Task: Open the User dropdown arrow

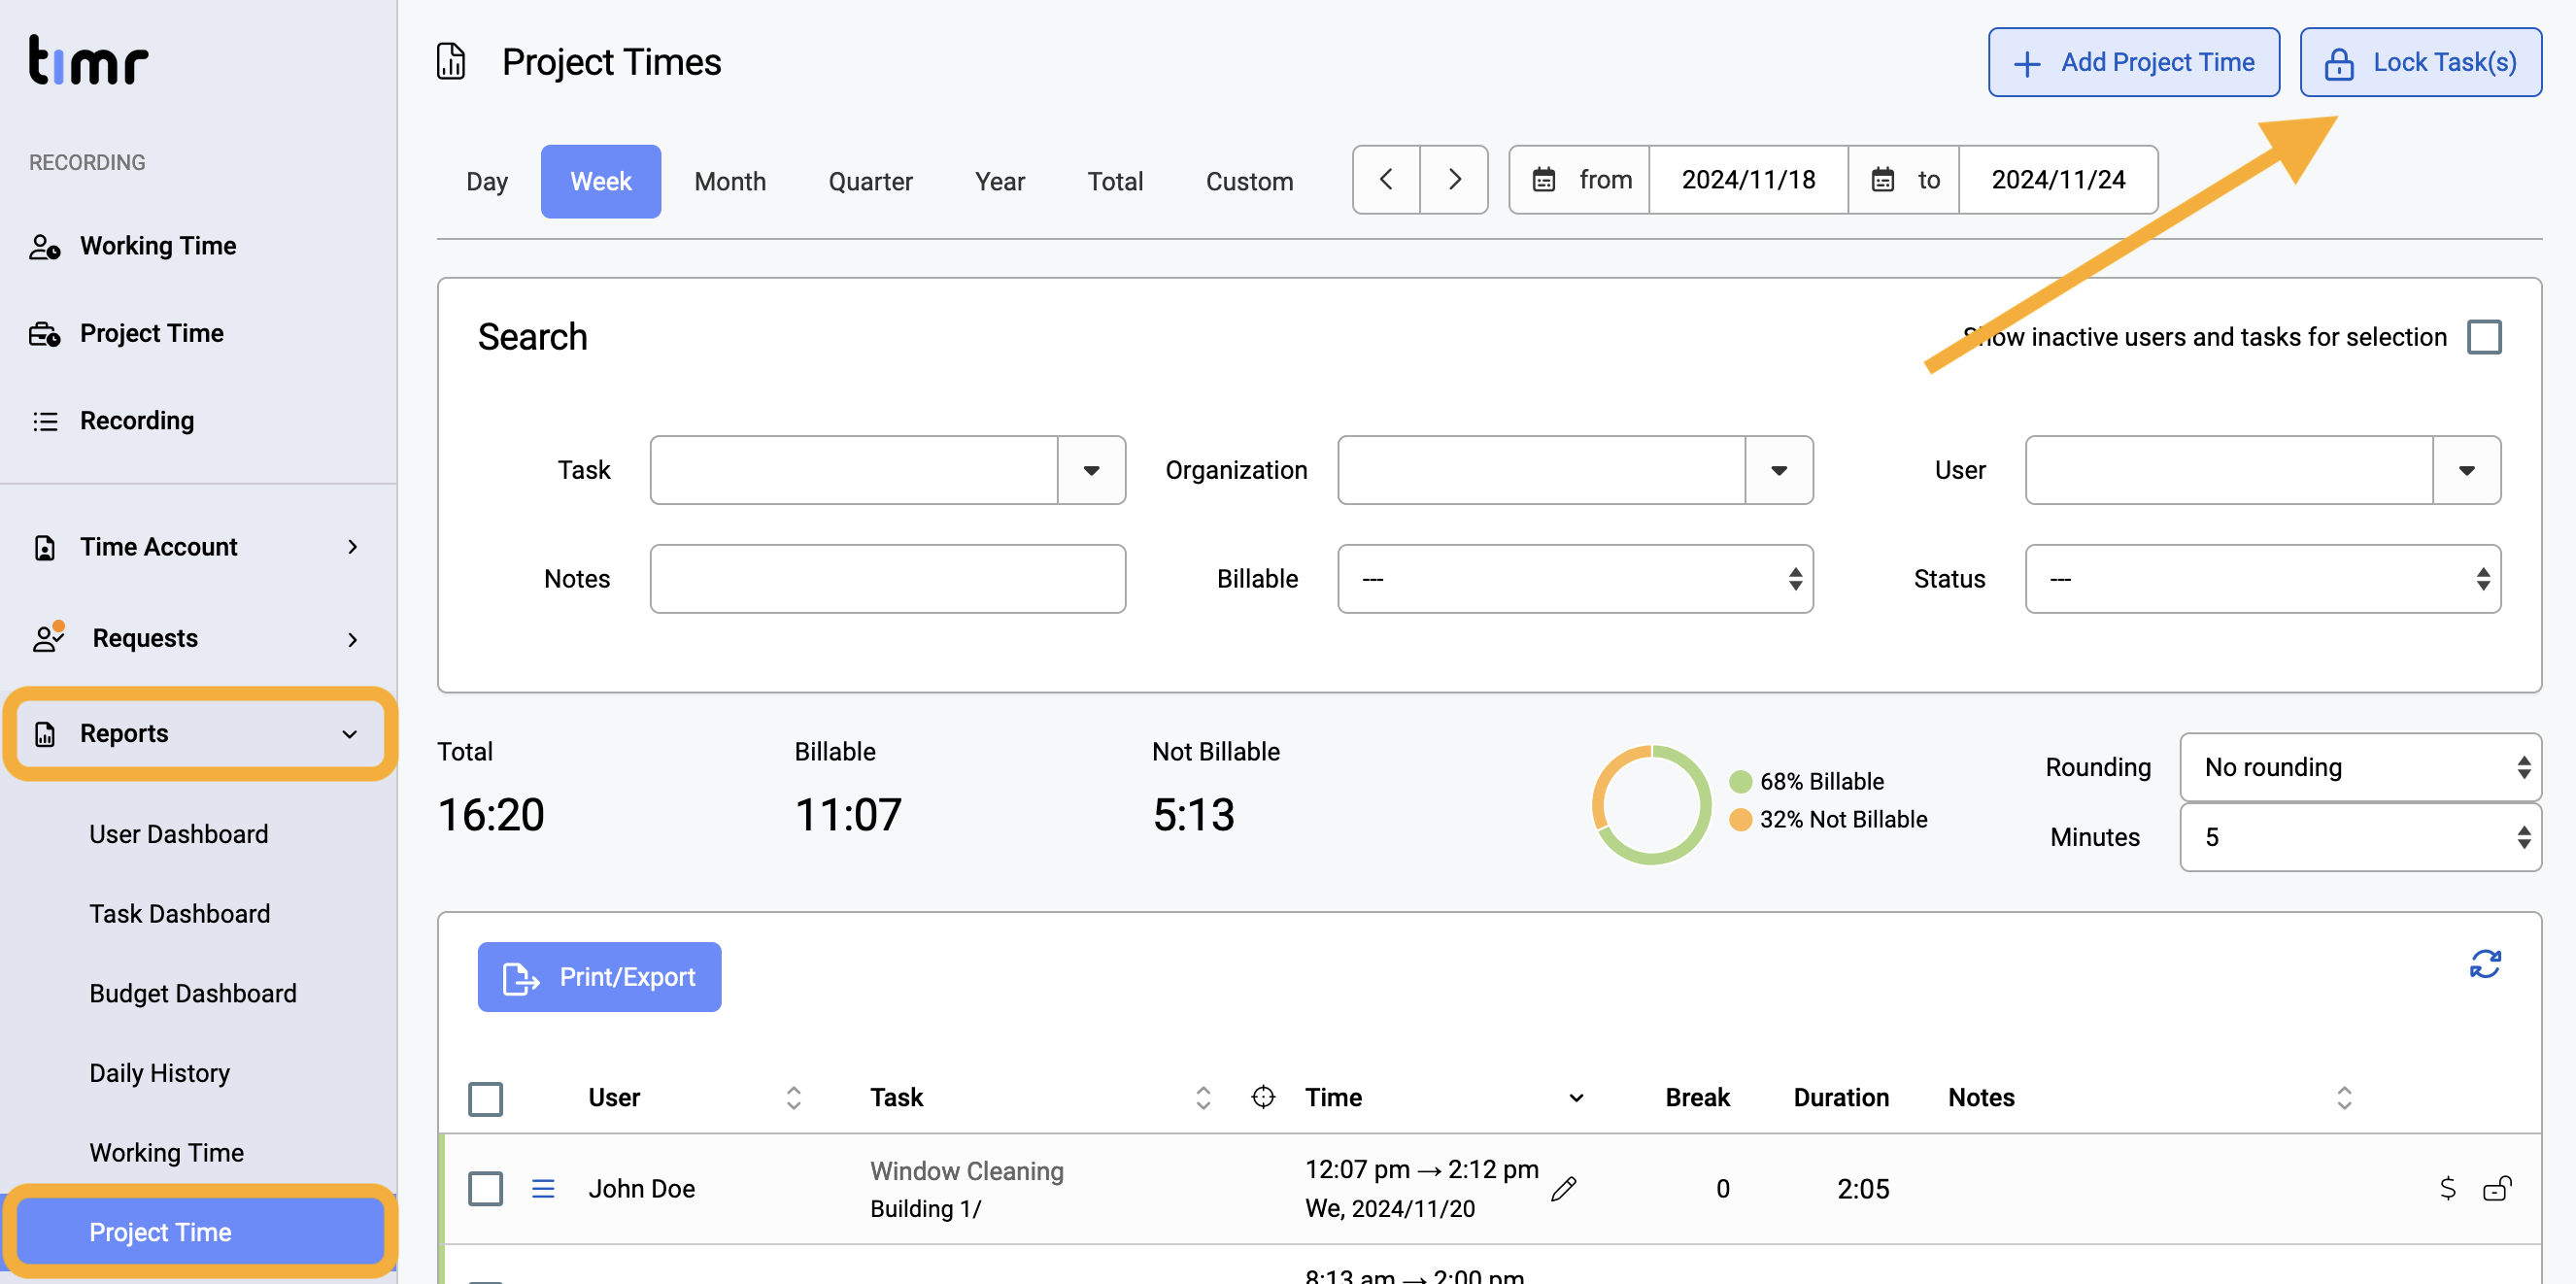Action: (2467, 470)
